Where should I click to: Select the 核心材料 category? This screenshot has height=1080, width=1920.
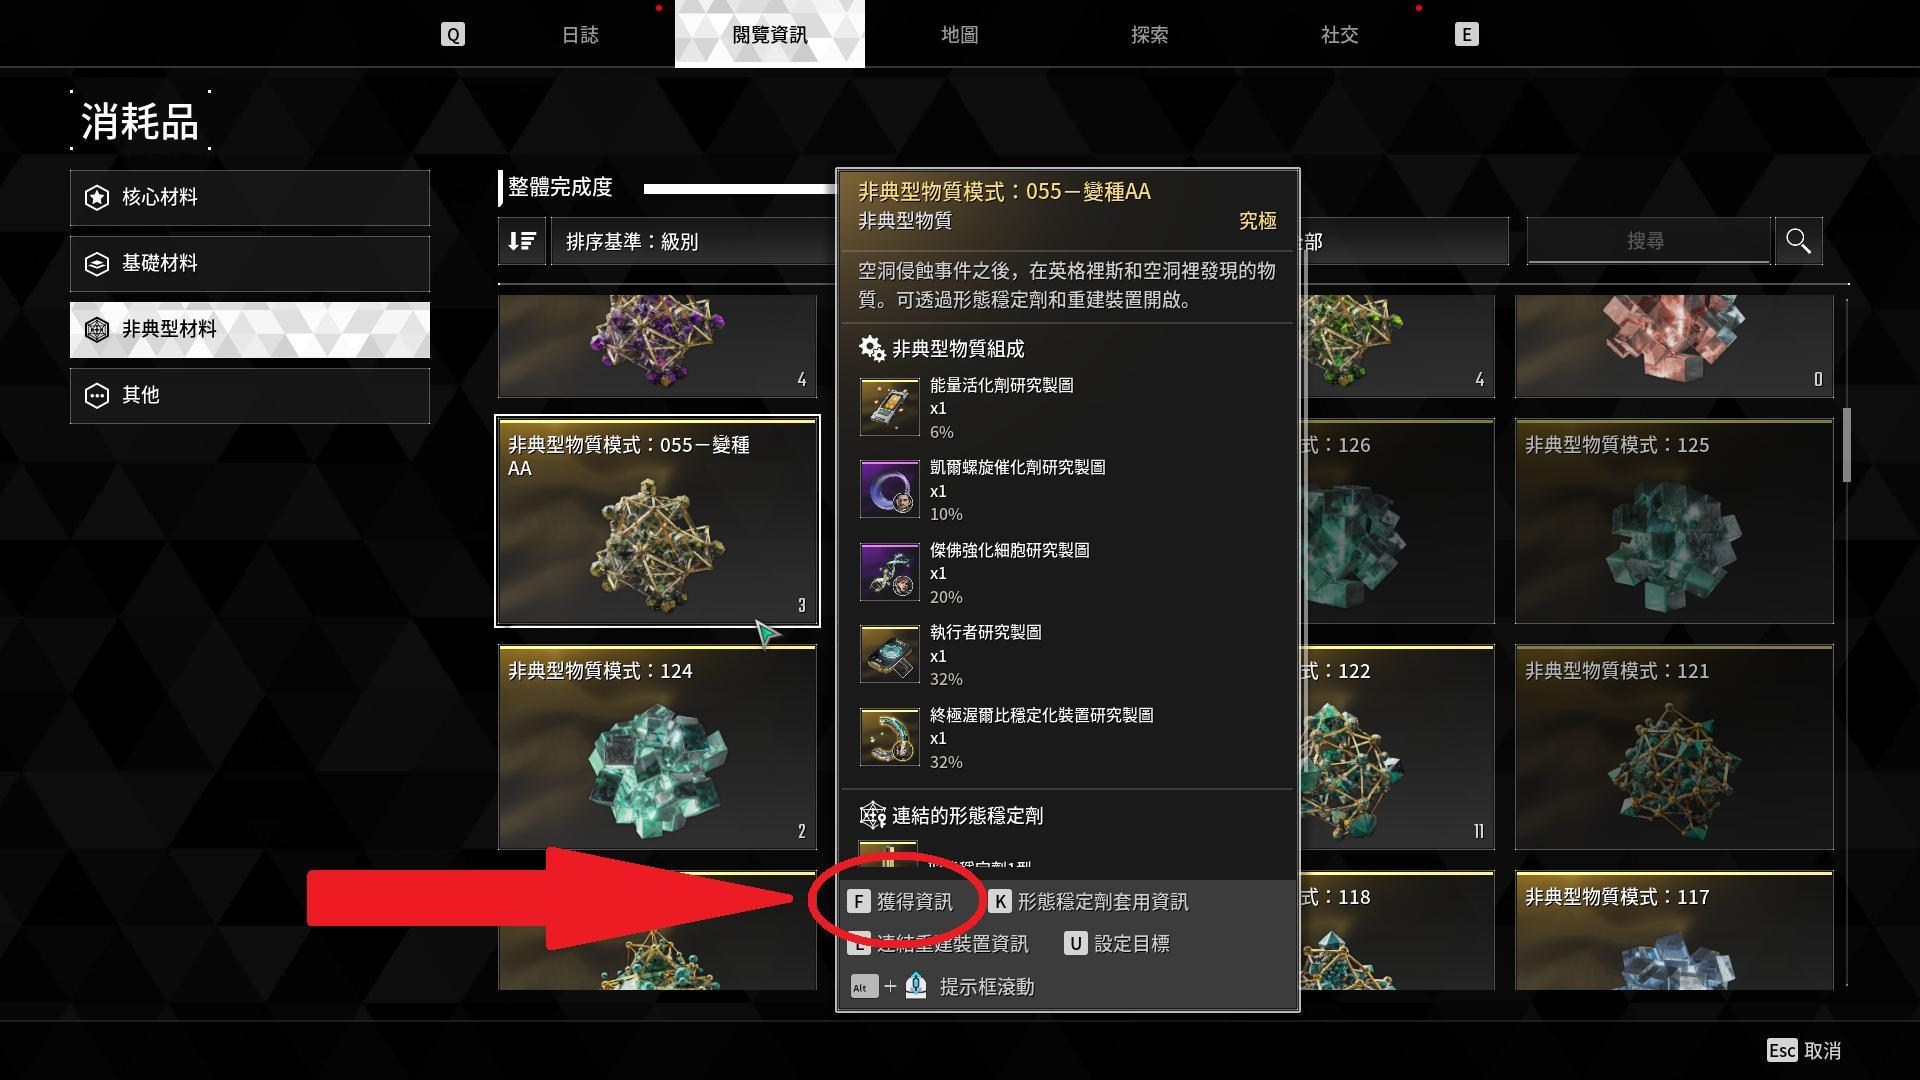point(250,197)
